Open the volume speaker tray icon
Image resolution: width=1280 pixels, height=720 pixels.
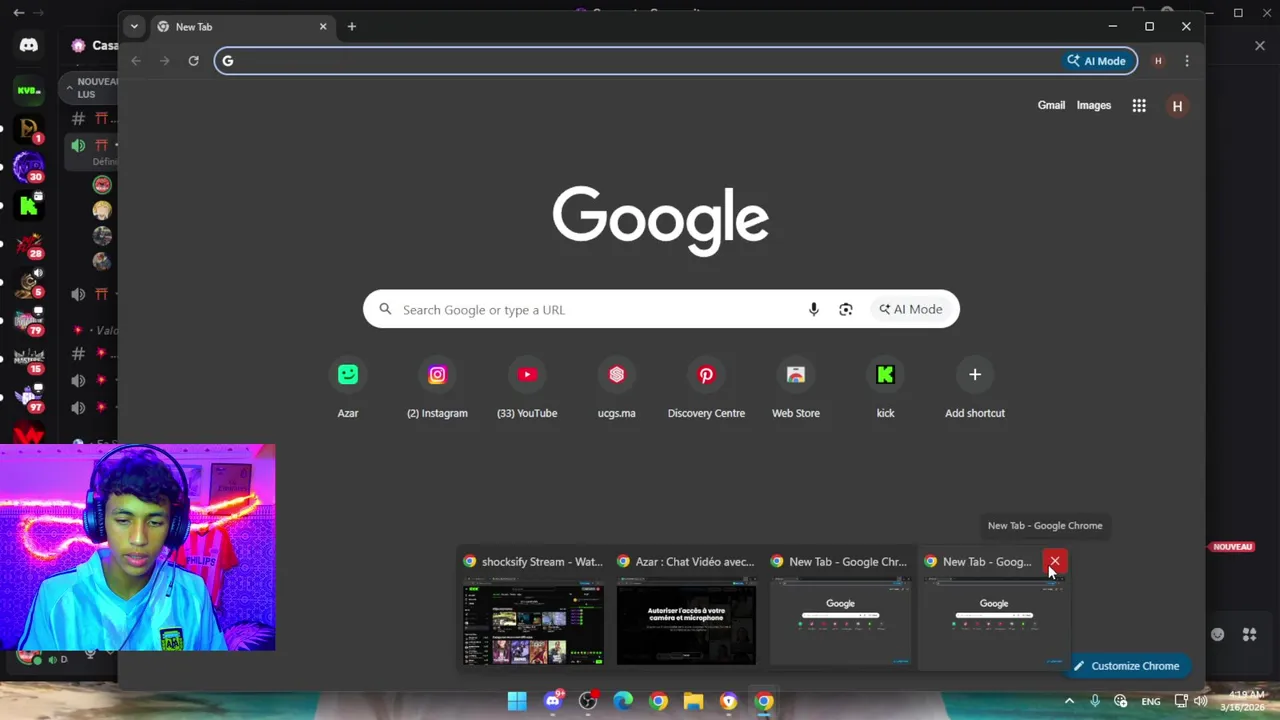tap(1201, 701)
